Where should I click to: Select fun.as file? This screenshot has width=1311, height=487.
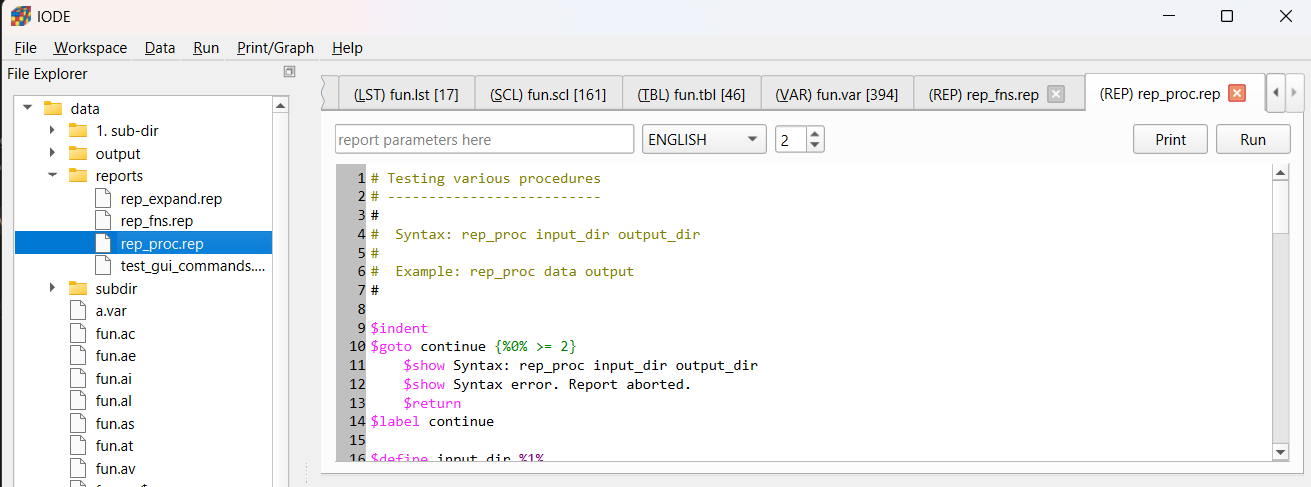114,423
